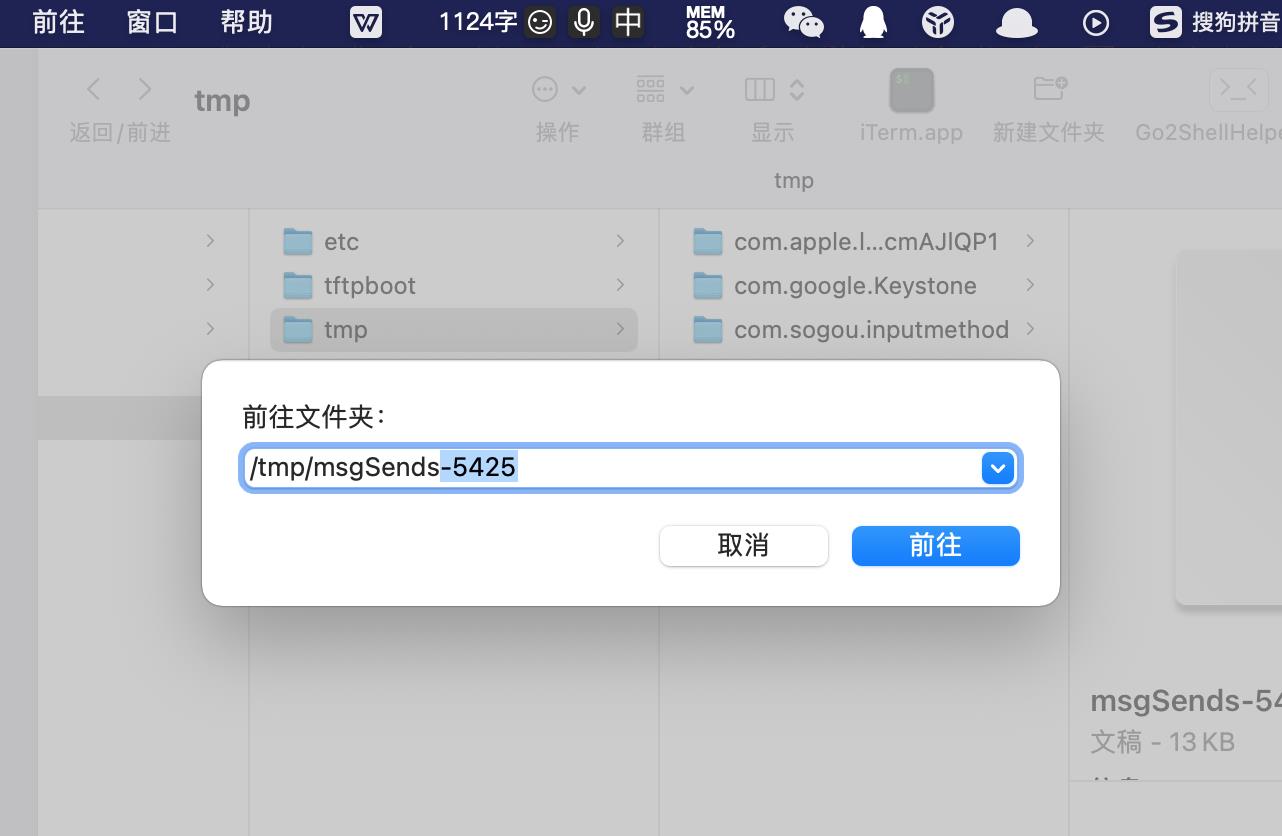The width and height of the screenshot is (1282, 836).
Task: Open the QQ penguin menu bar icon
Action: click(873, 22)
